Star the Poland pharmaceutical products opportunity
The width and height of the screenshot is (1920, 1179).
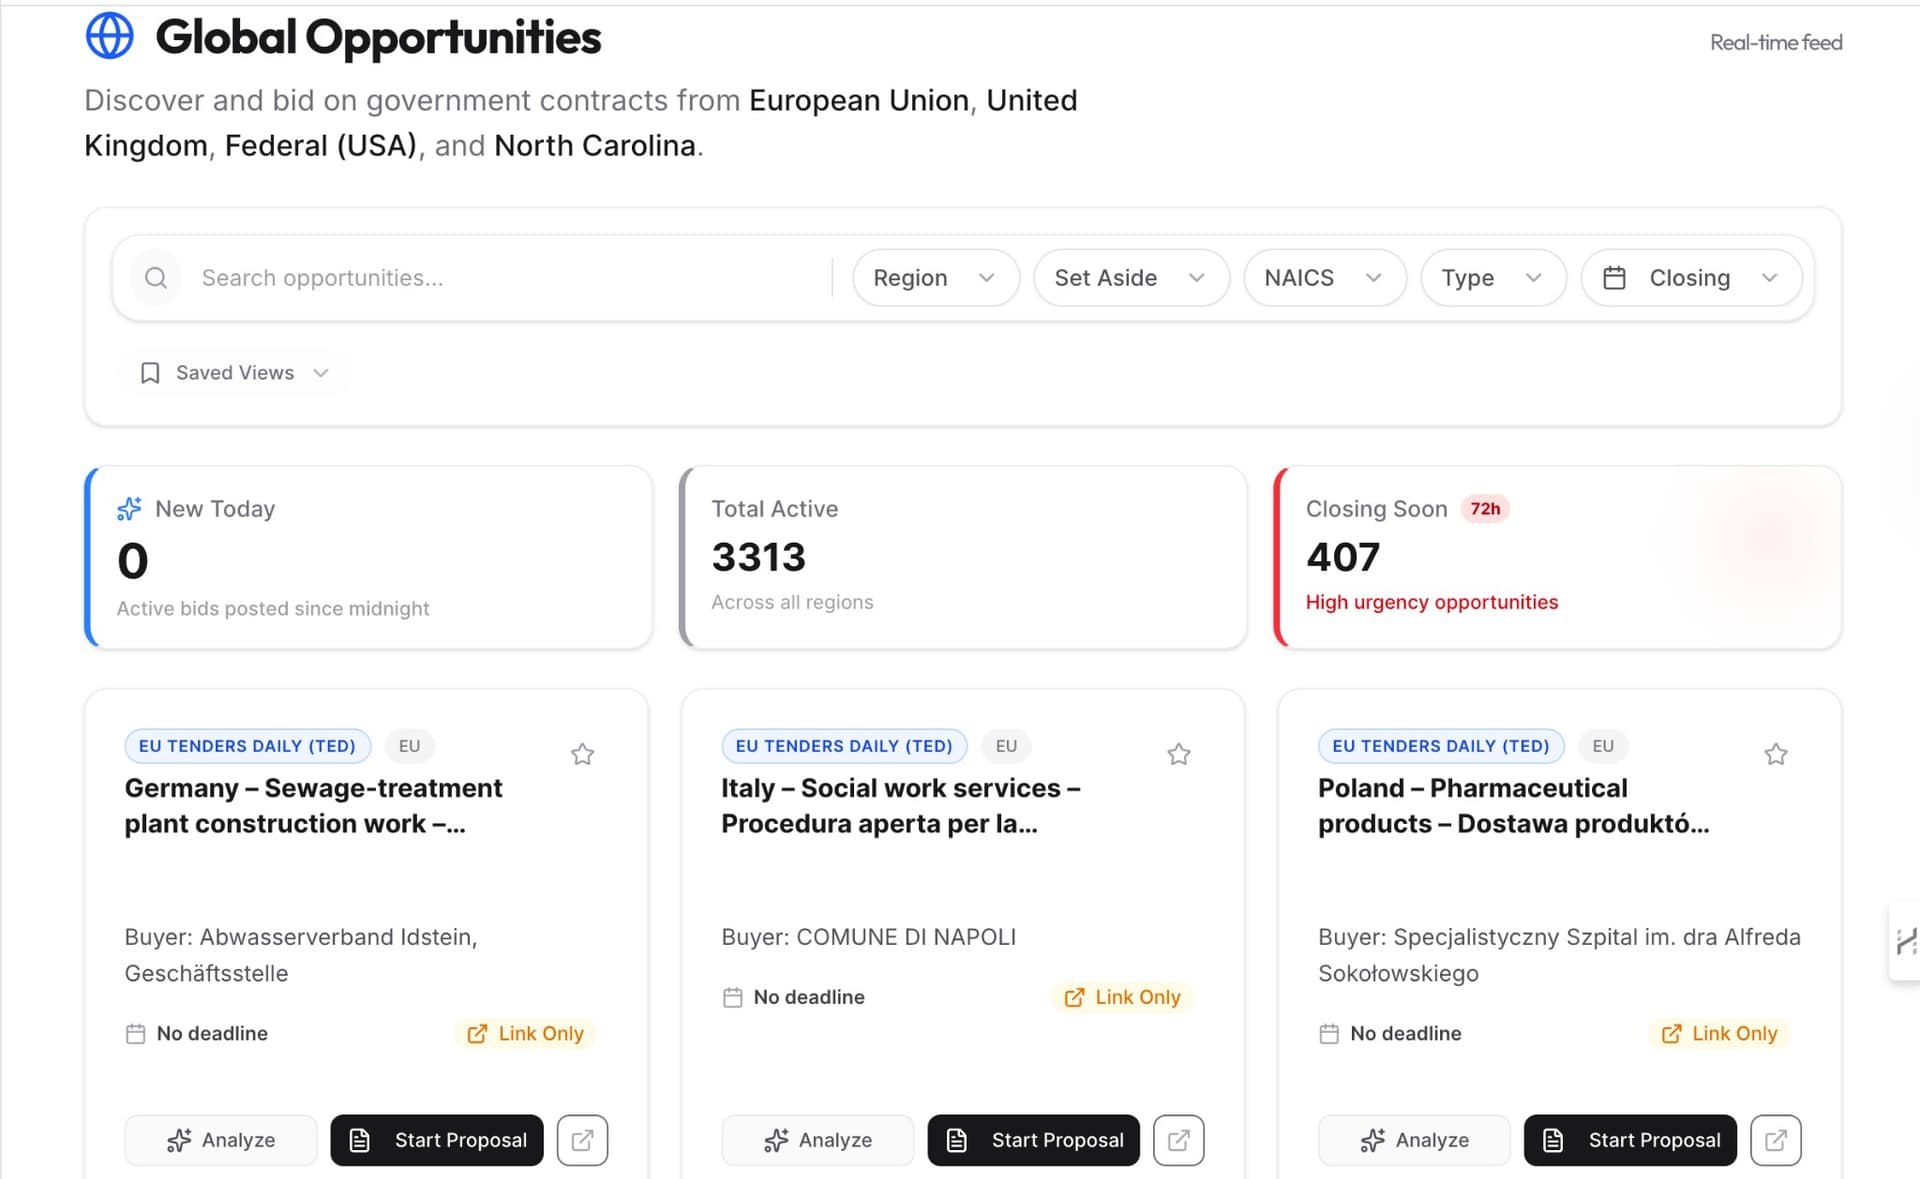(1776, 754)
